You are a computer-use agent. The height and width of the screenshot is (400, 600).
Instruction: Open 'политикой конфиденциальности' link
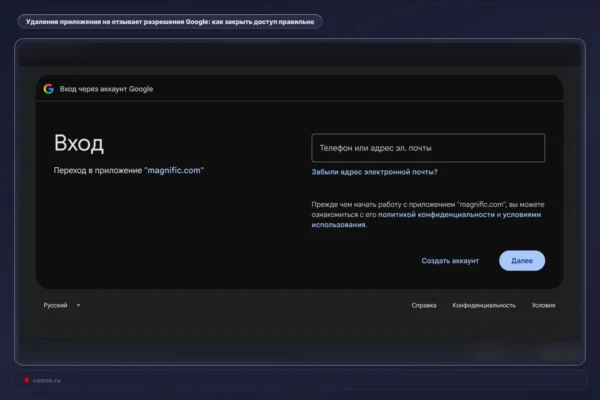tap(436, 215)
